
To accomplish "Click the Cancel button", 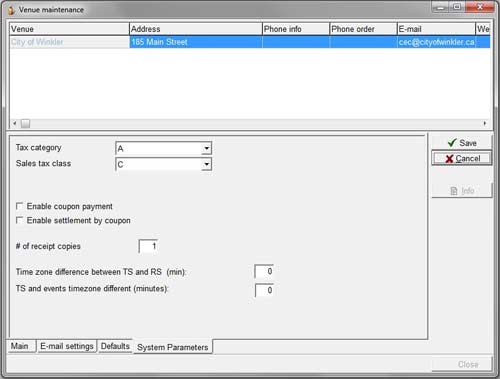I will [462, 158].
